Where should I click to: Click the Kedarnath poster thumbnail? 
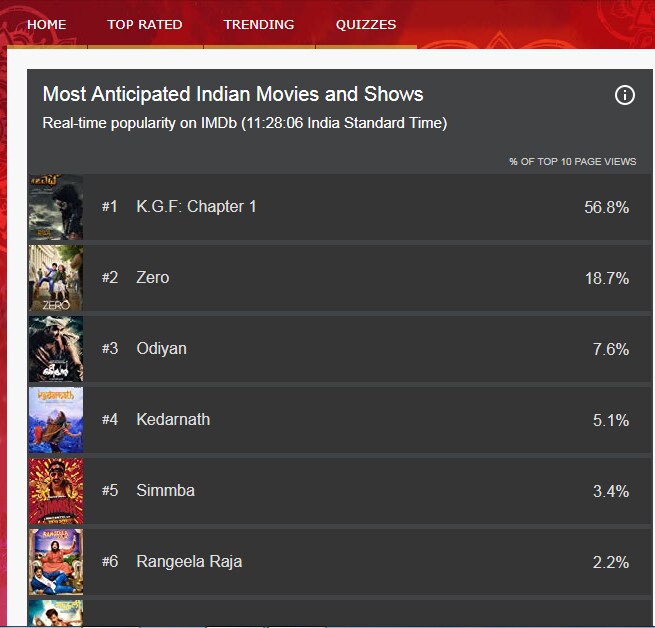pyautogui.click(x=56, y=420)
